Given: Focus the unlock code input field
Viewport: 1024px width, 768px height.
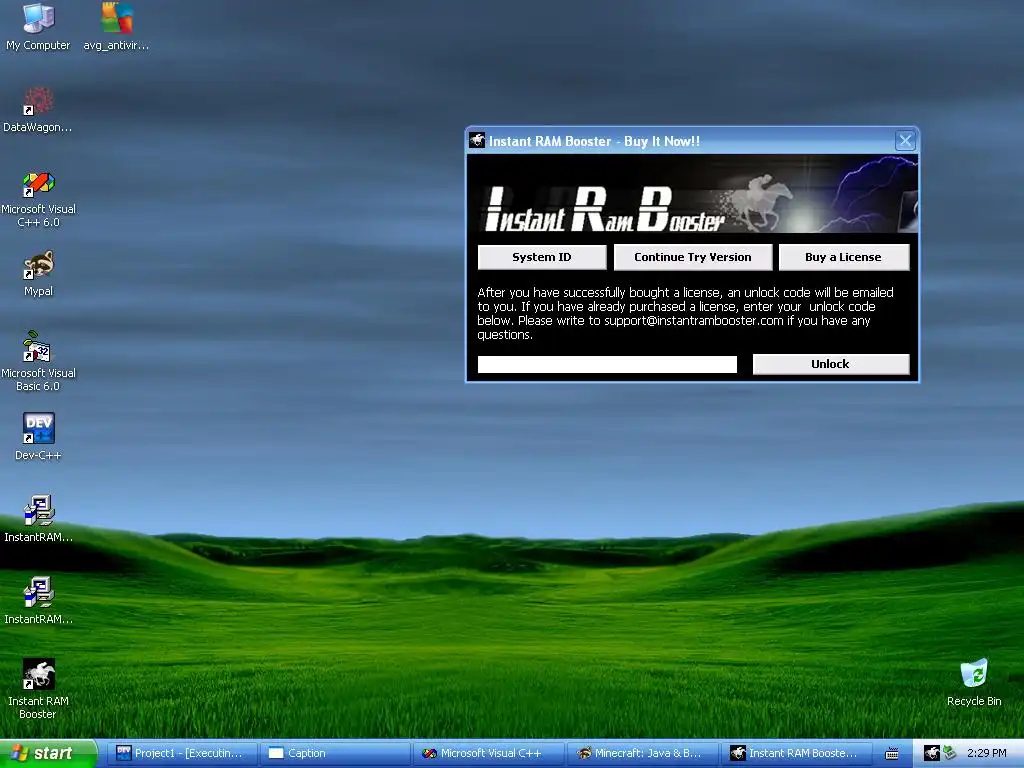Looking at the screenshot, I should point(607,364).
